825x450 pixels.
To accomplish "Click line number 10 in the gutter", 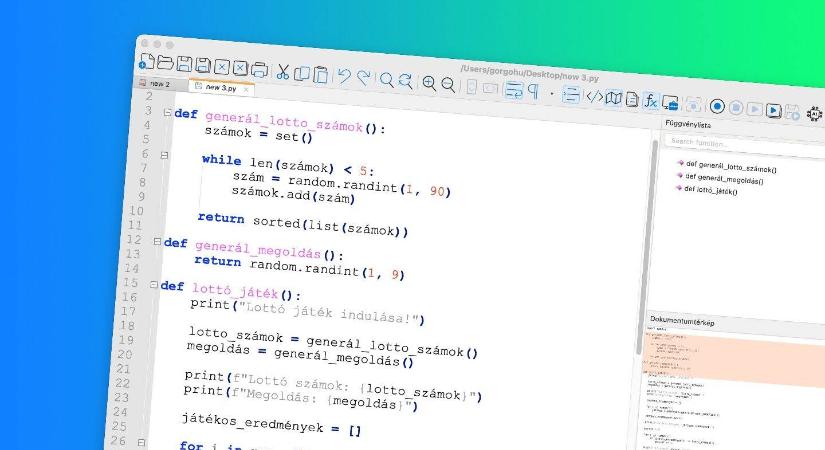I will 136,211.
